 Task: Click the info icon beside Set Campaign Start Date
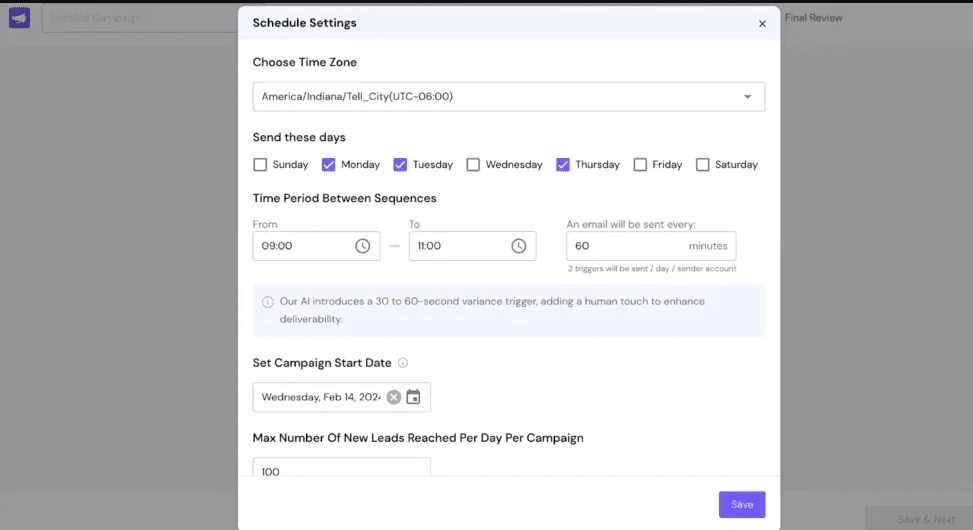click(x=403, y=363)
